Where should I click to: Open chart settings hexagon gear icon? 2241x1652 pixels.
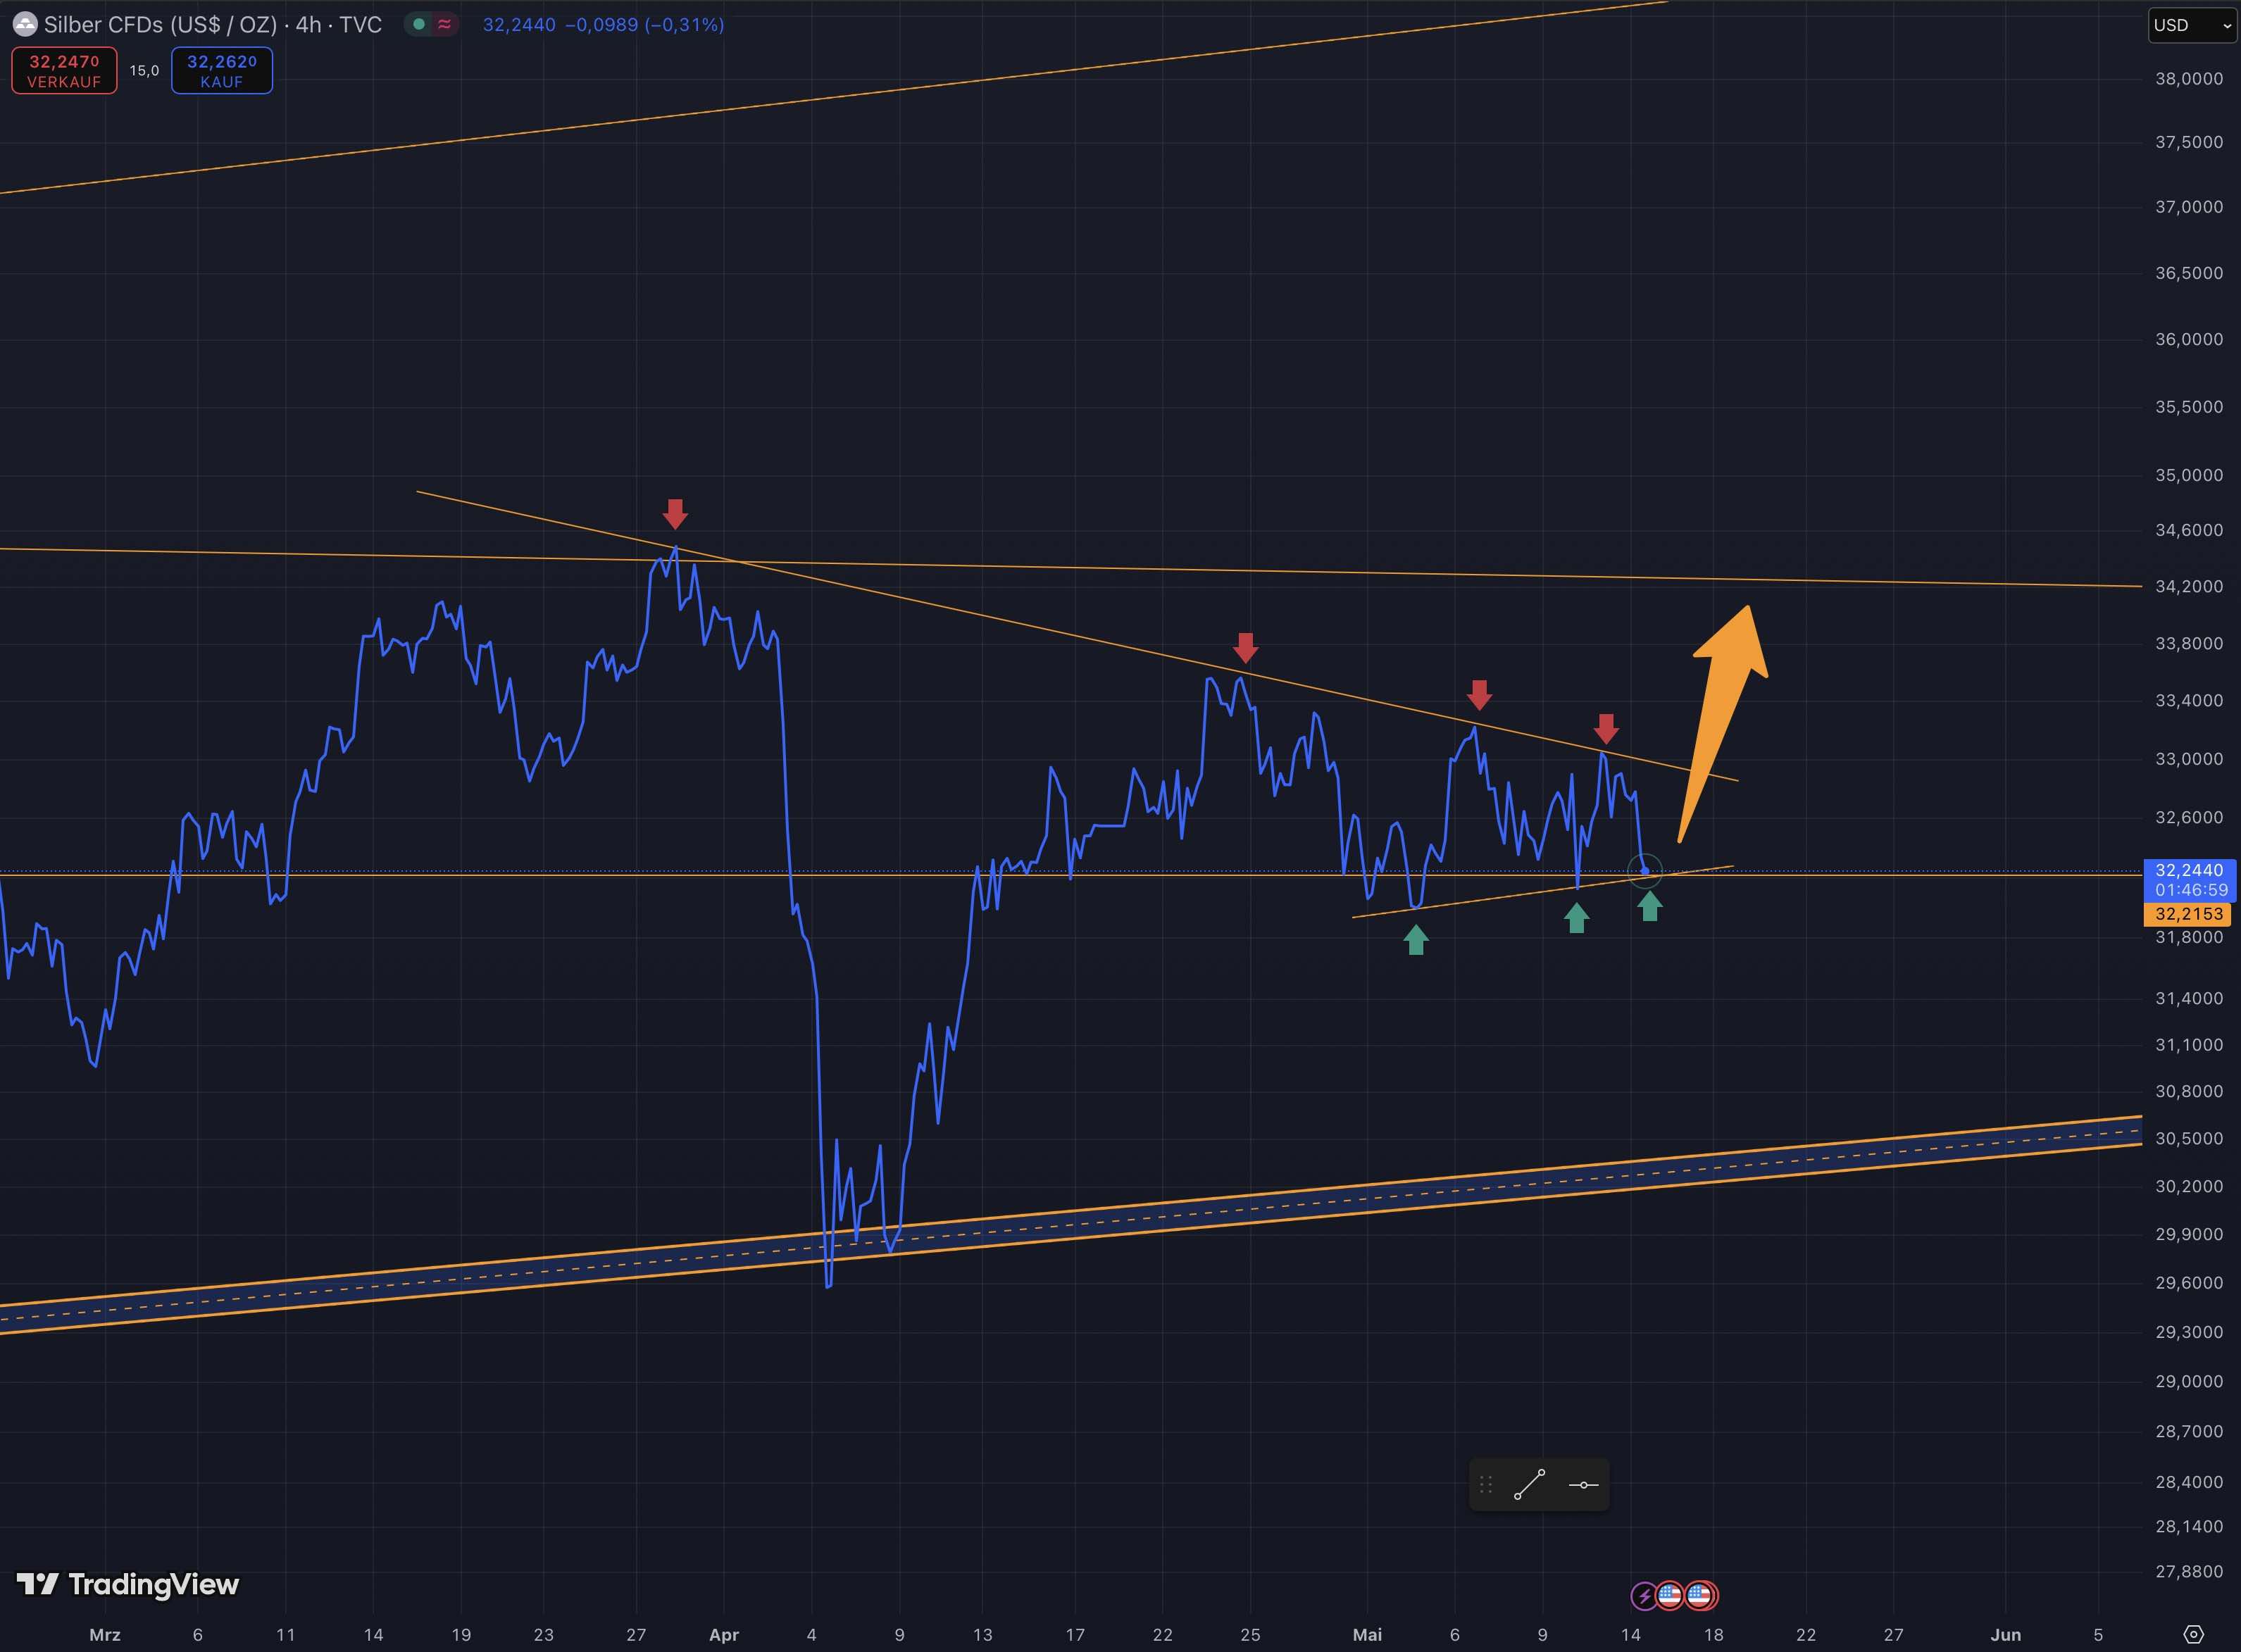pyautogui.click(x=2193, y=1634)
